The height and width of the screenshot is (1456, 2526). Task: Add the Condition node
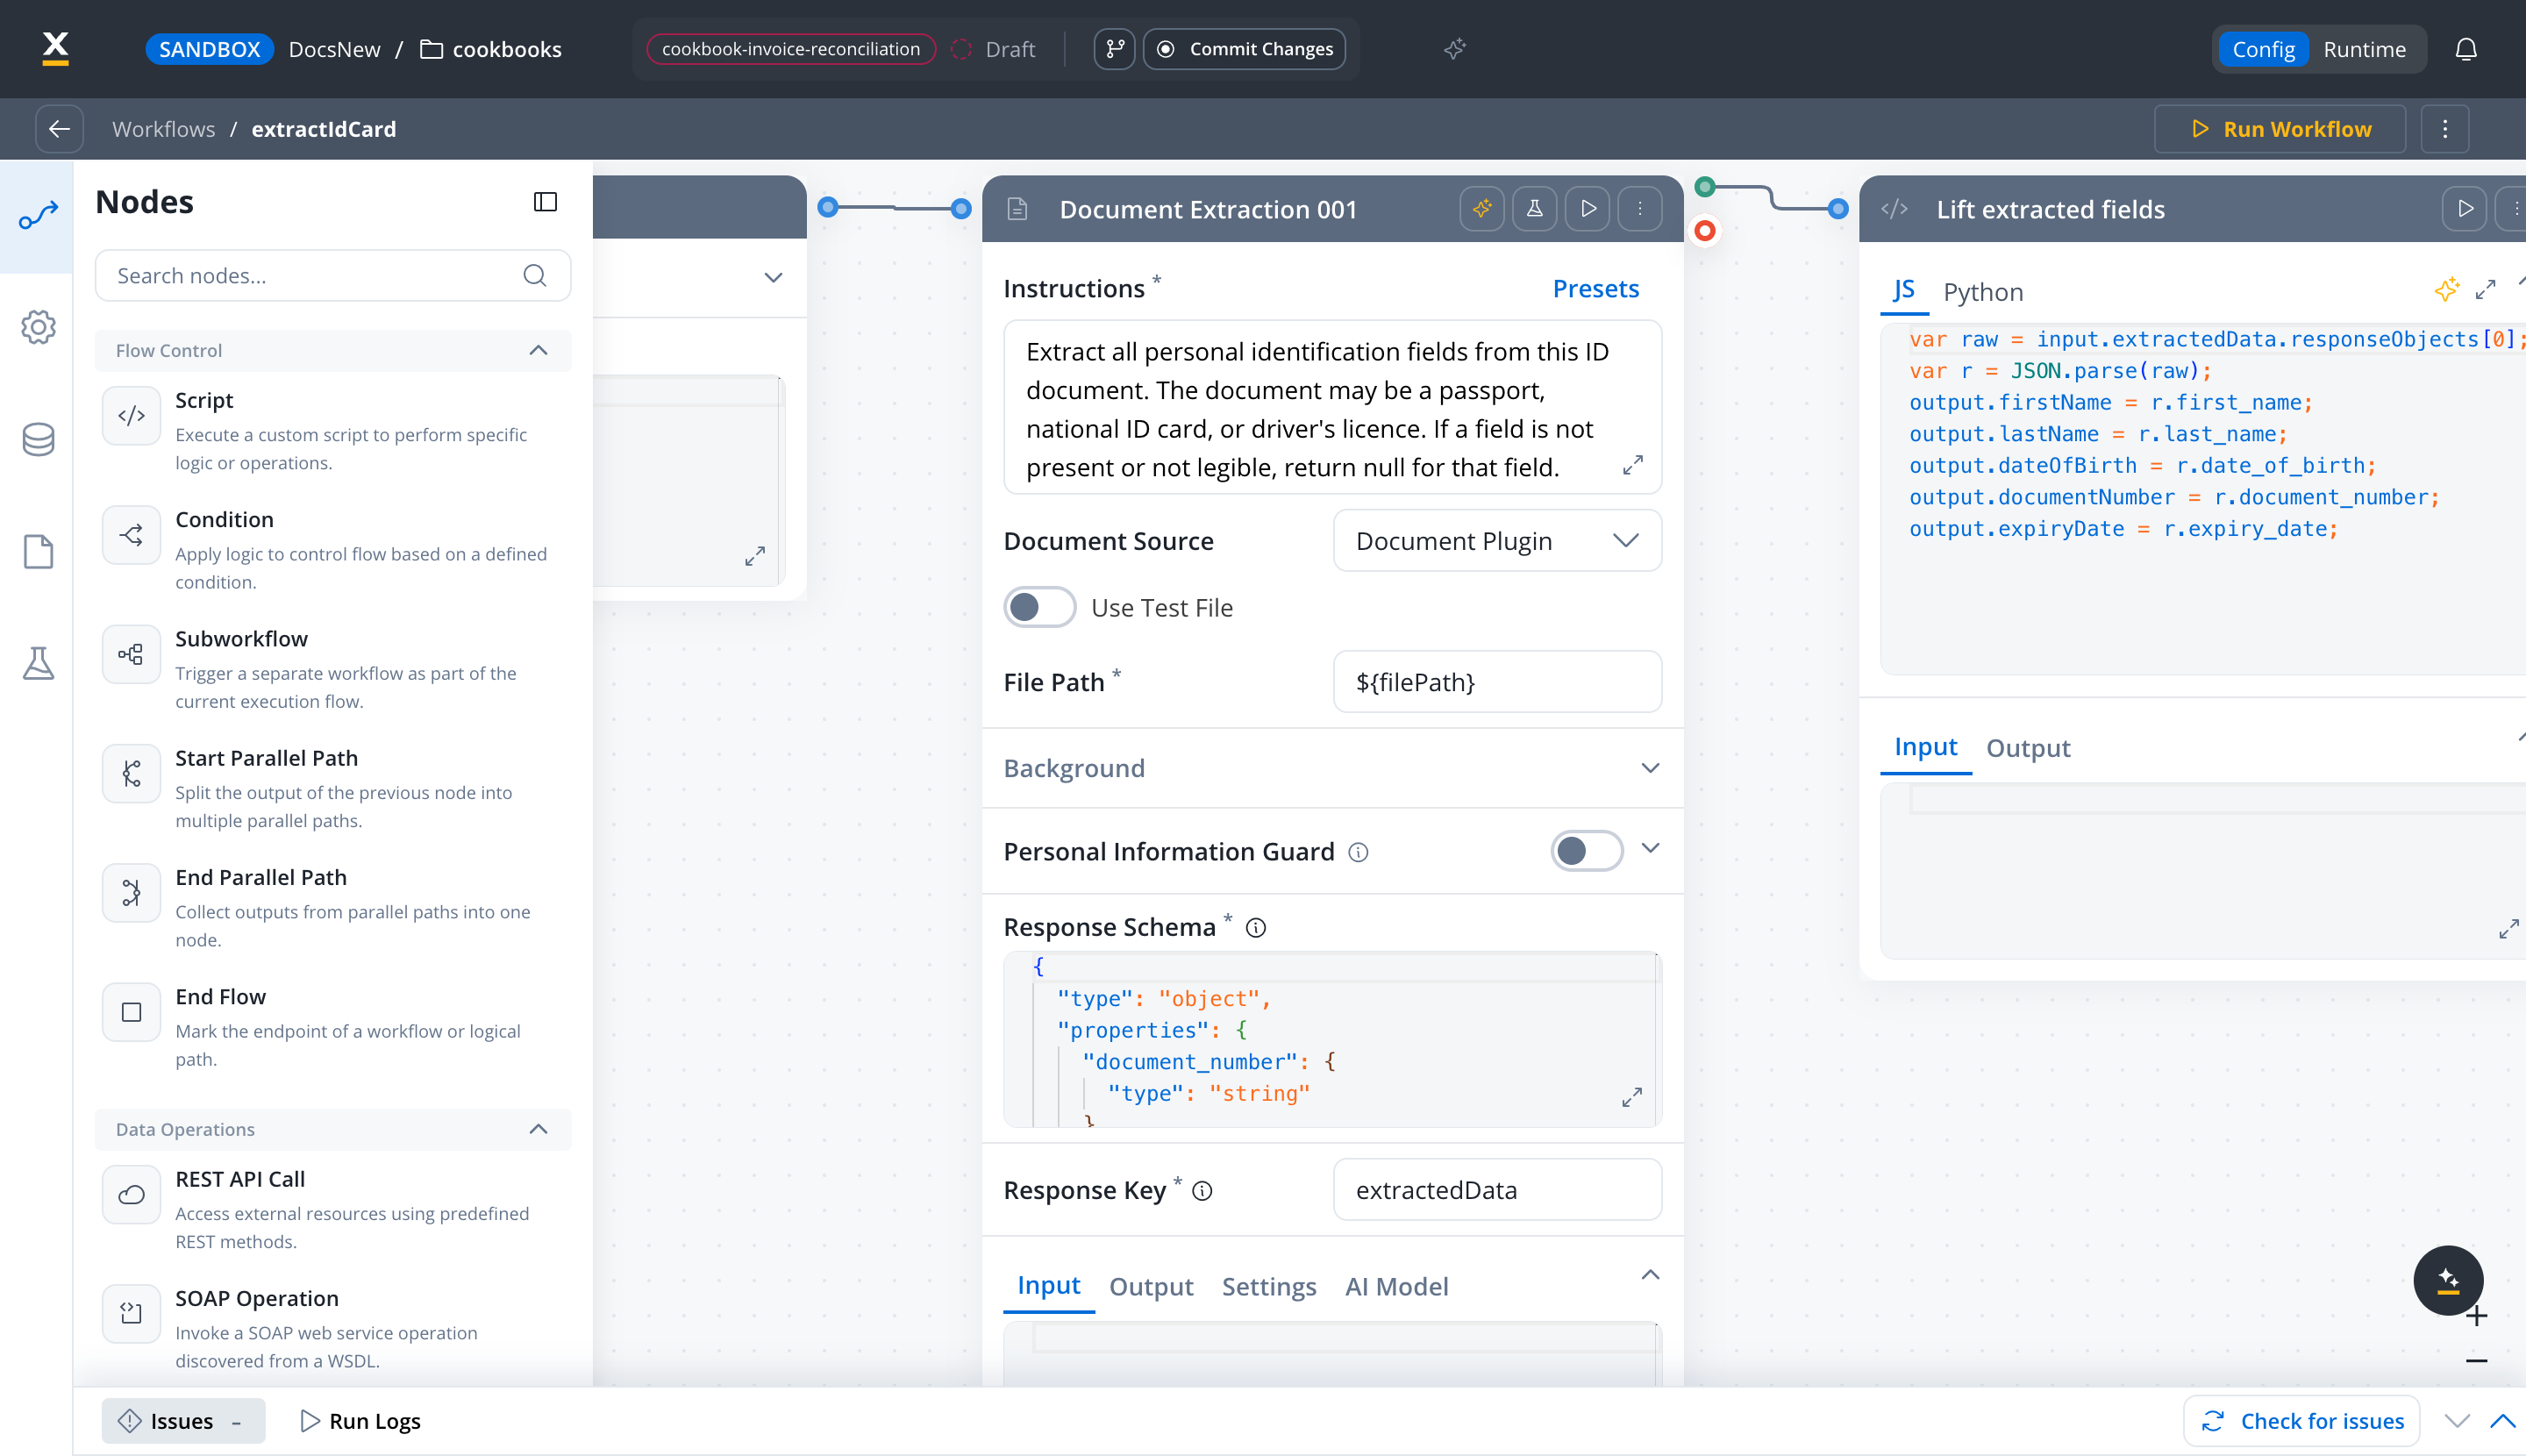[x=334, y=549]
